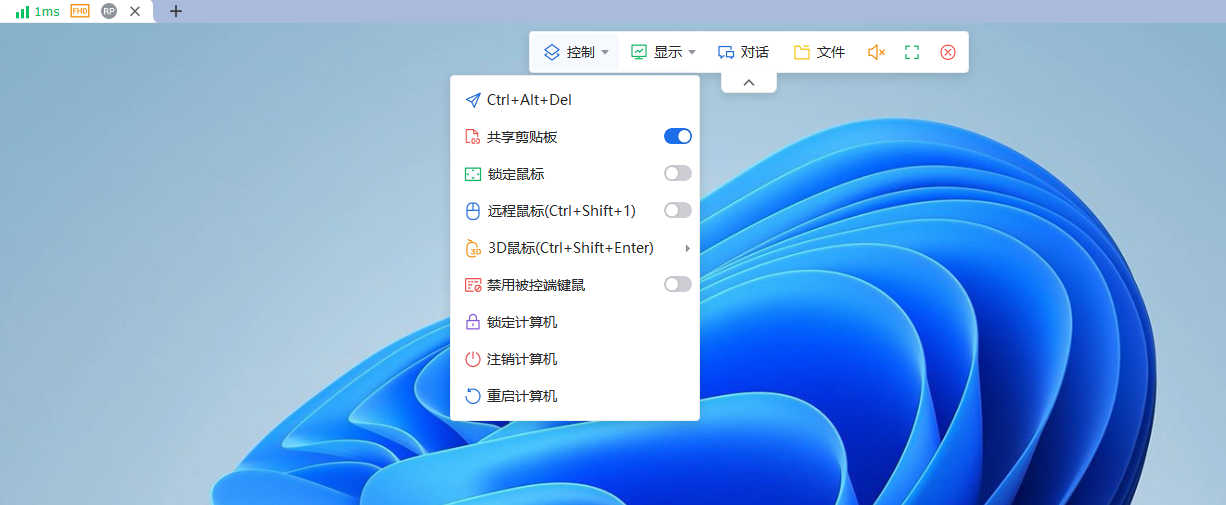Click the red power icon for logout
Viewport: 1226px width, 505px height.
tap(473, 359)
